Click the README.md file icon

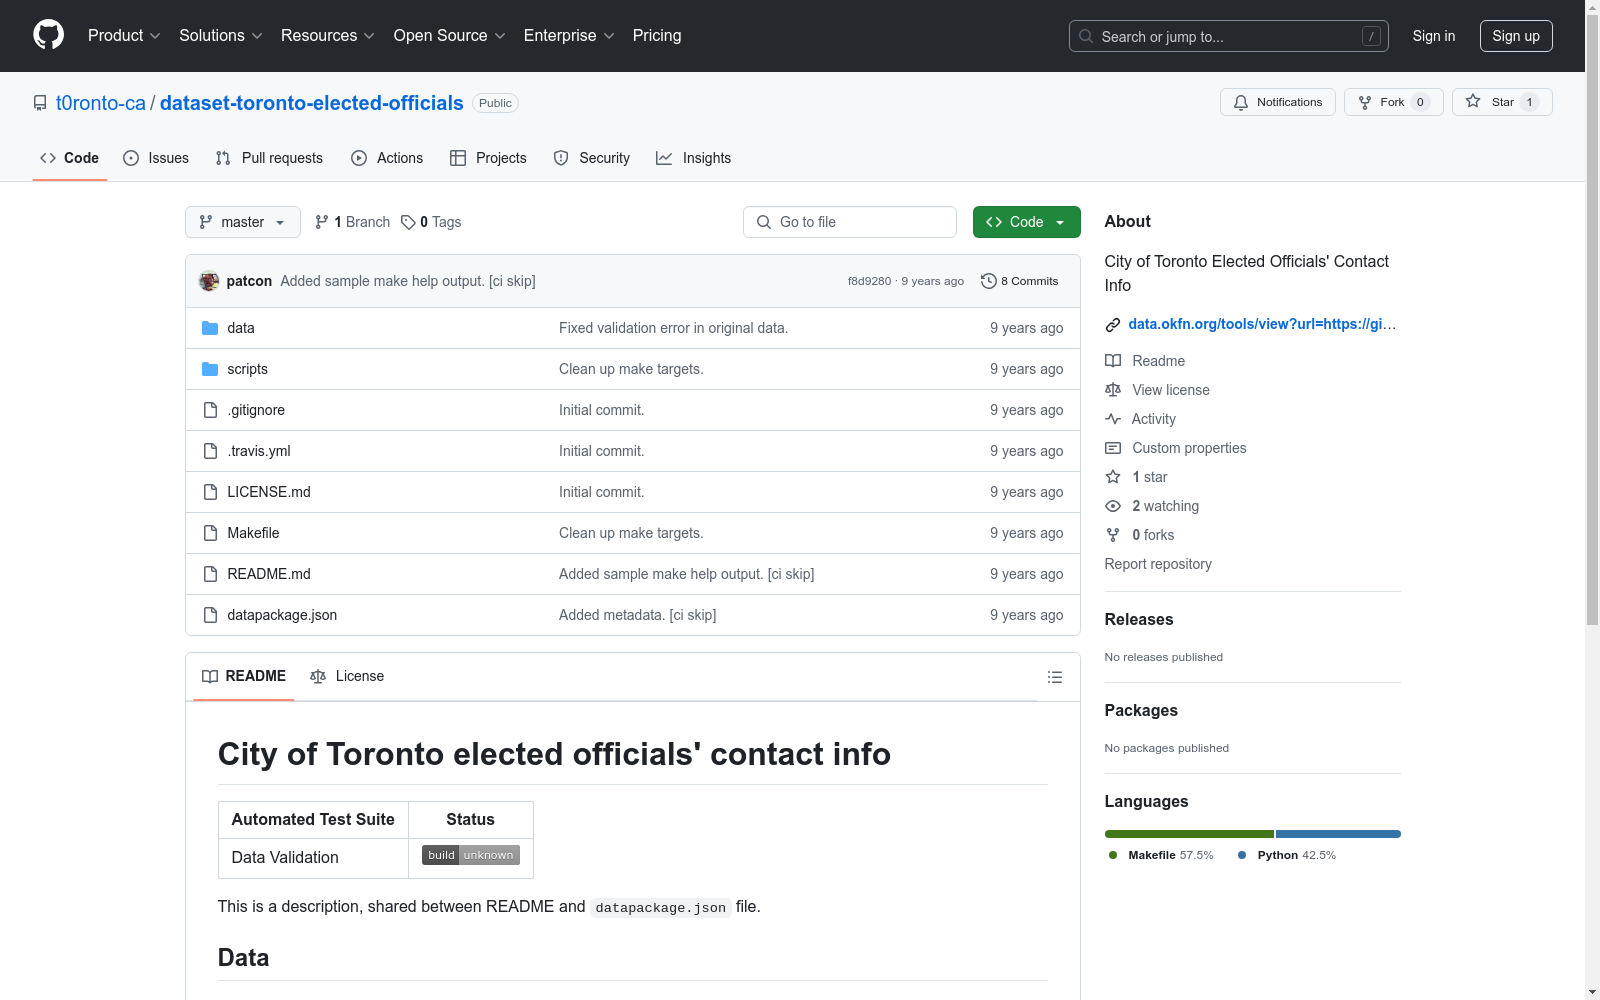(210, 574)
